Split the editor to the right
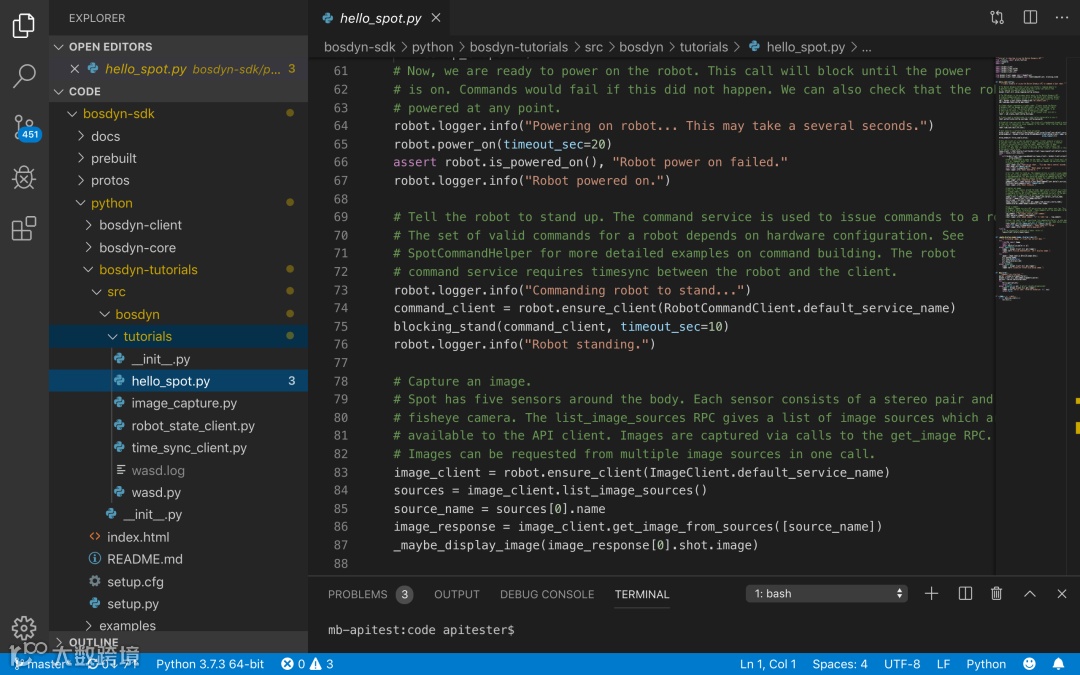The width and height of the screenshot is (1080, 675). pyautogui.click(x=1030, y=18)
